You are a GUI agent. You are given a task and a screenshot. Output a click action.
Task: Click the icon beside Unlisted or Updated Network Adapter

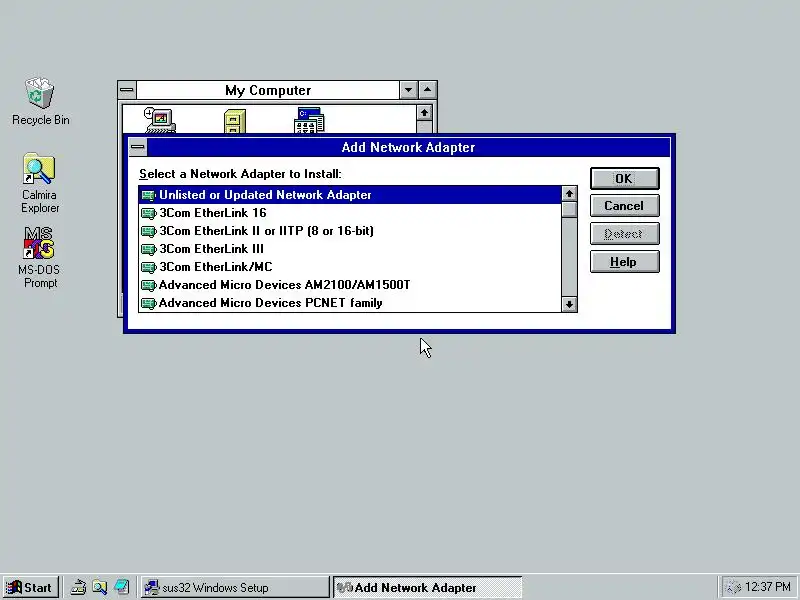coord(148,195)
